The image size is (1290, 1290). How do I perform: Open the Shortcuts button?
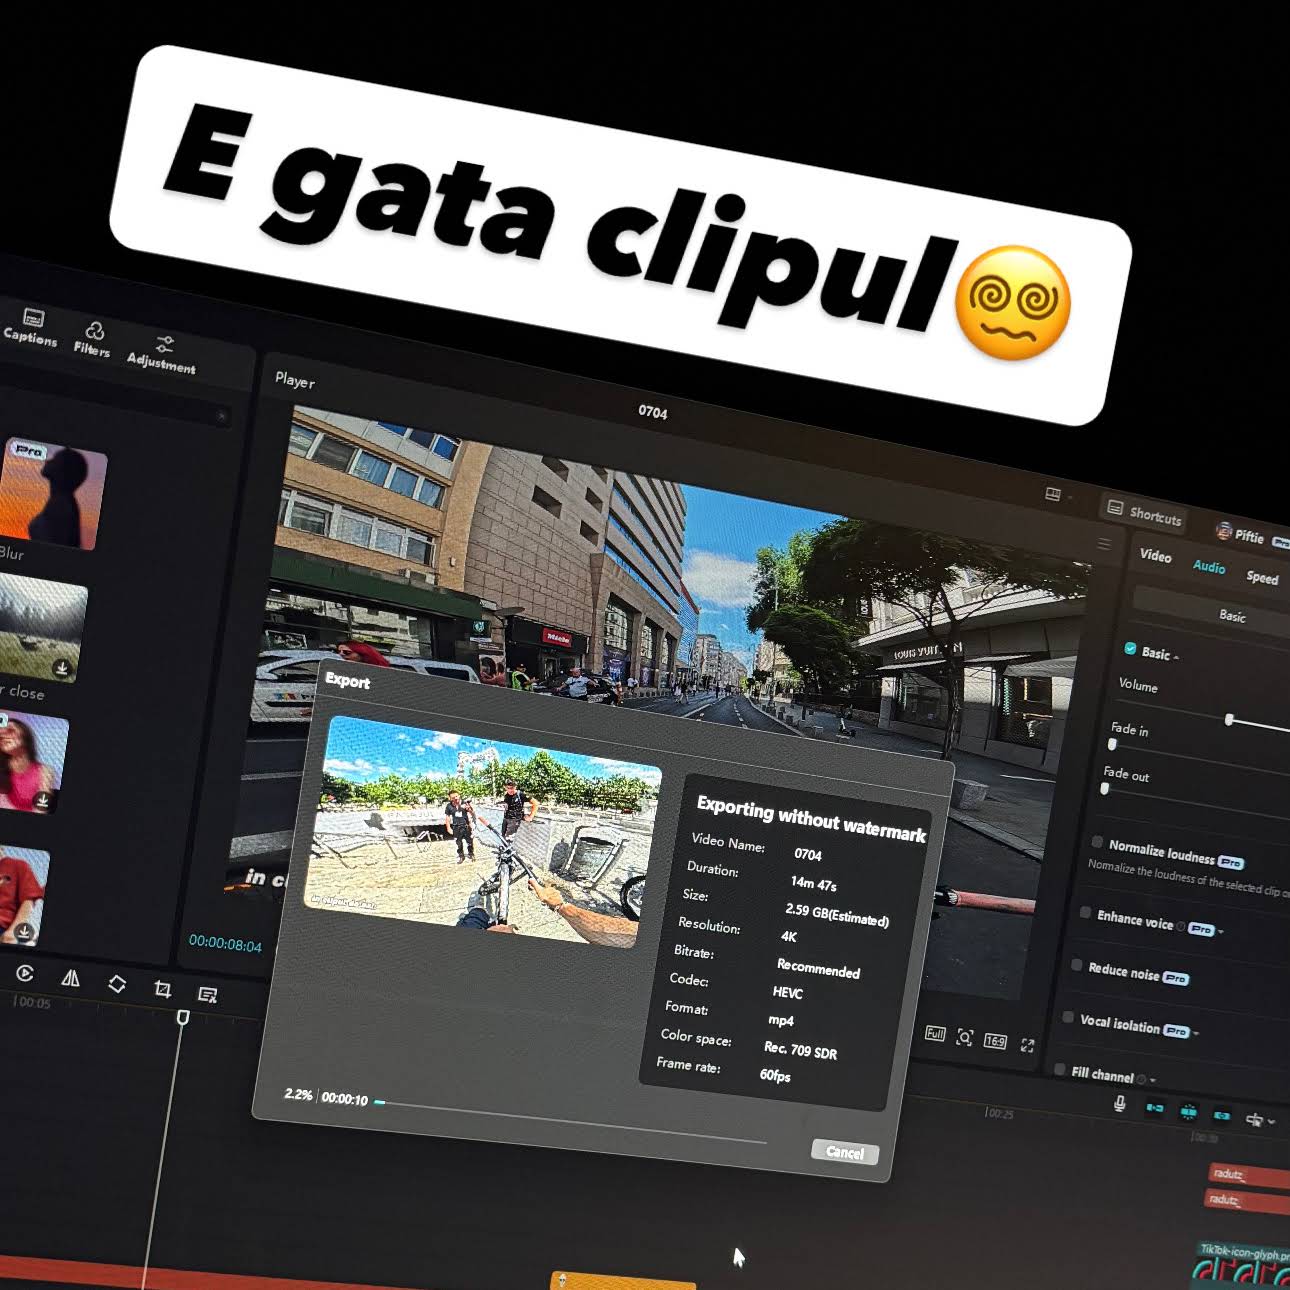coord(1145,513)
